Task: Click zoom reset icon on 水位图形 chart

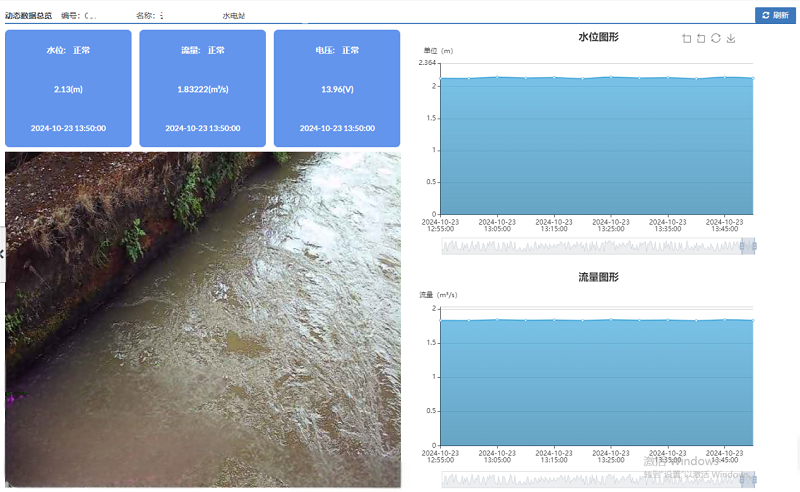Action: [701, 39]
